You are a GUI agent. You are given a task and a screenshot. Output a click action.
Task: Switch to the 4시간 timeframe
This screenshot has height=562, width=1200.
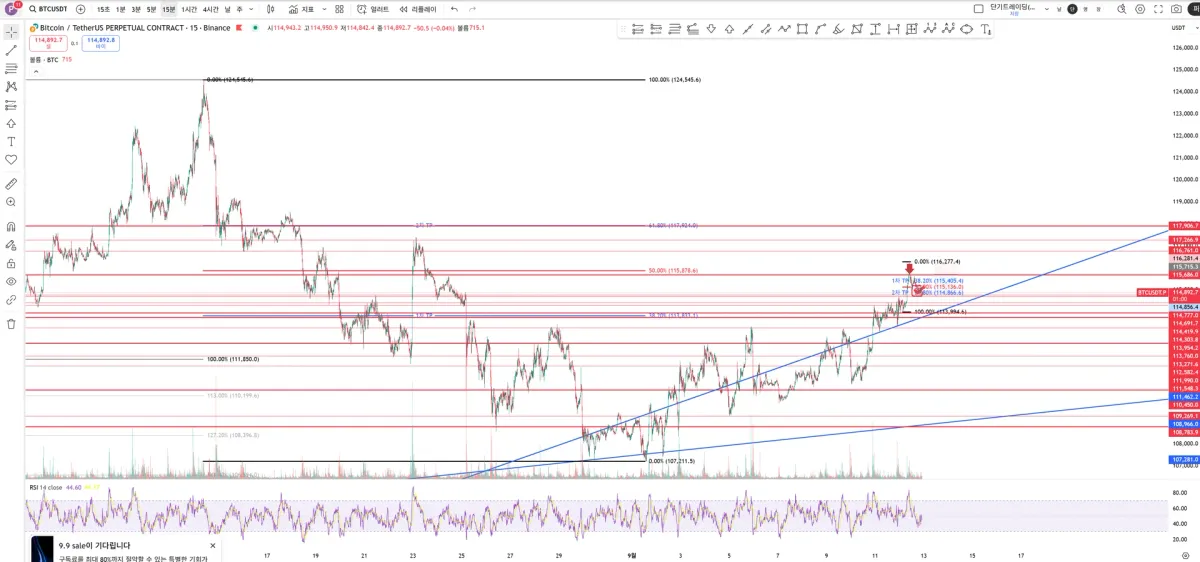pos(210,9)
